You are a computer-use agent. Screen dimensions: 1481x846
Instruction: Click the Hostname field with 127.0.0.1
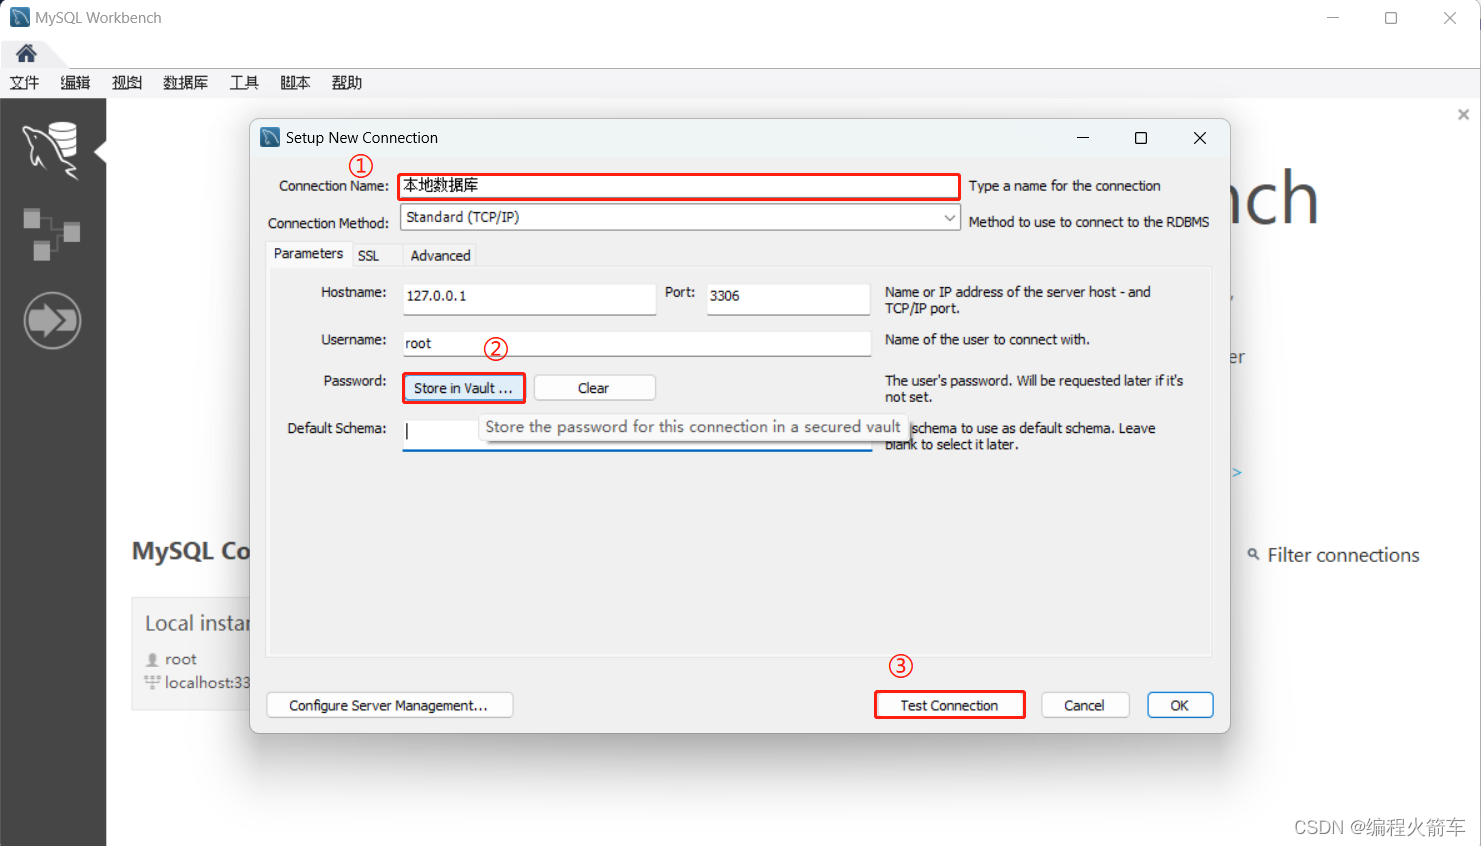pos(529,297)
